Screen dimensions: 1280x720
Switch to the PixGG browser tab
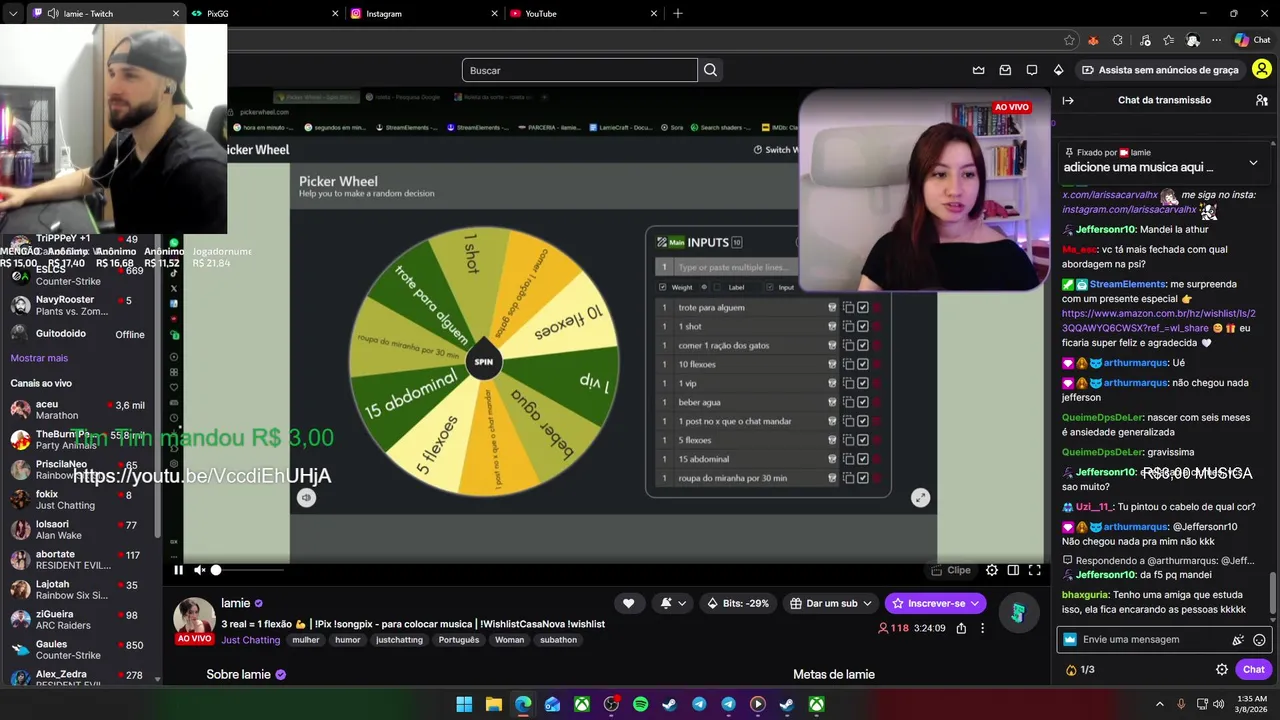(264, 13)
